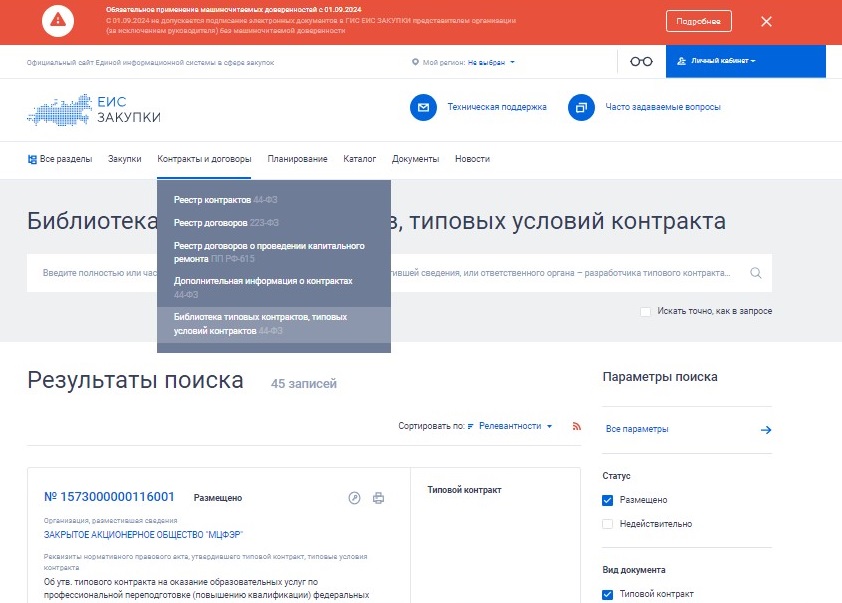The image size is (842, 603).
Task: Click the Подробнее button in banner
Action: click(x=698, y=19)
